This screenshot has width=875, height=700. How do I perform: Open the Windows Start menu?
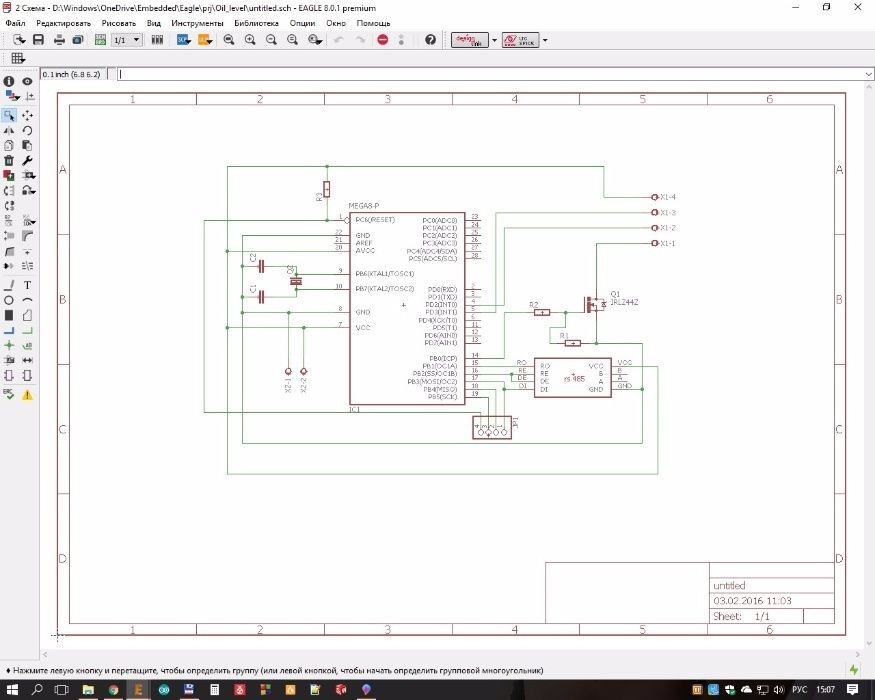(11, 689)
